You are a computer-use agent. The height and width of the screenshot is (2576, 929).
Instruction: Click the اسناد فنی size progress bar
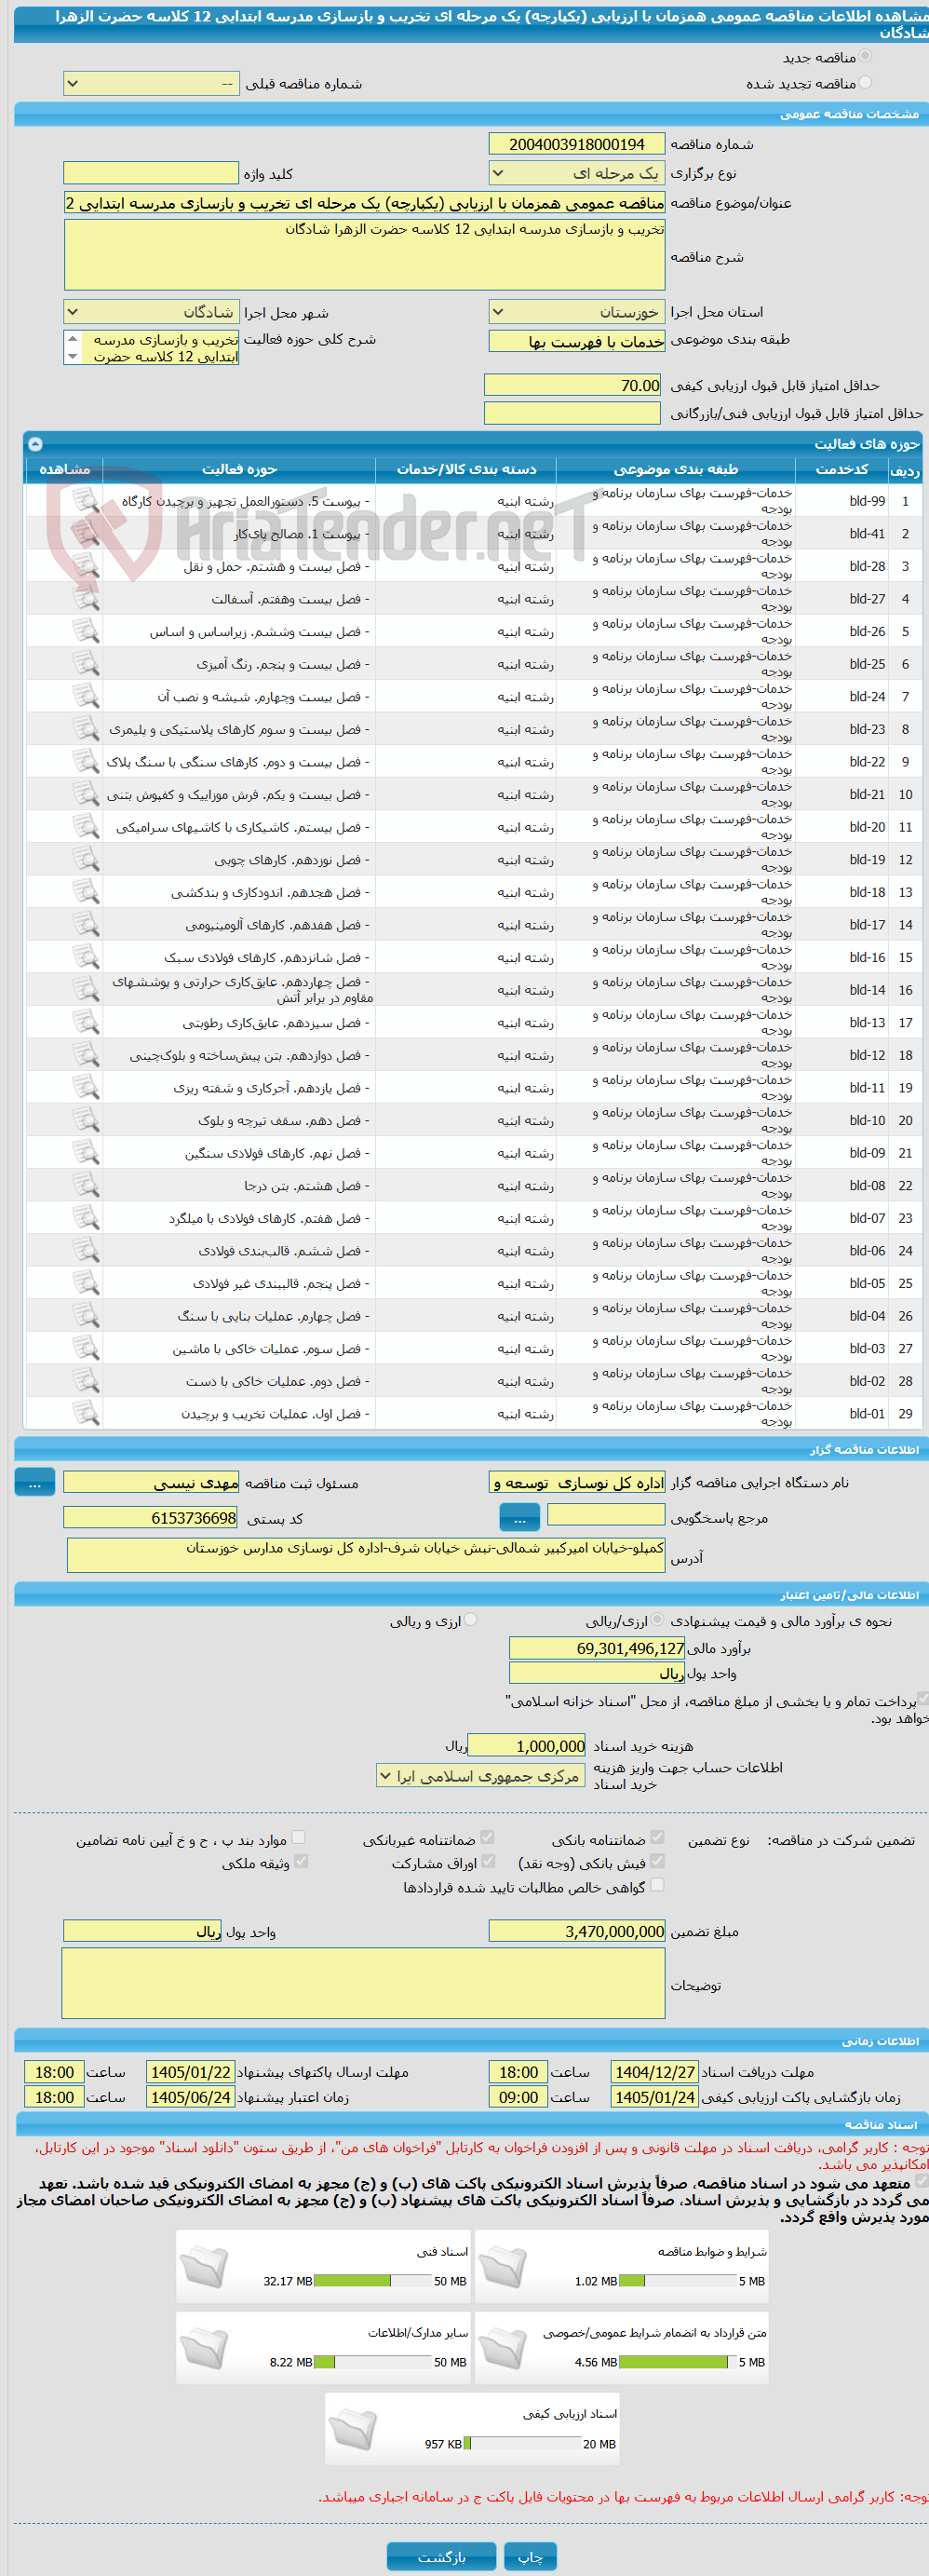tap(373, 2281)
